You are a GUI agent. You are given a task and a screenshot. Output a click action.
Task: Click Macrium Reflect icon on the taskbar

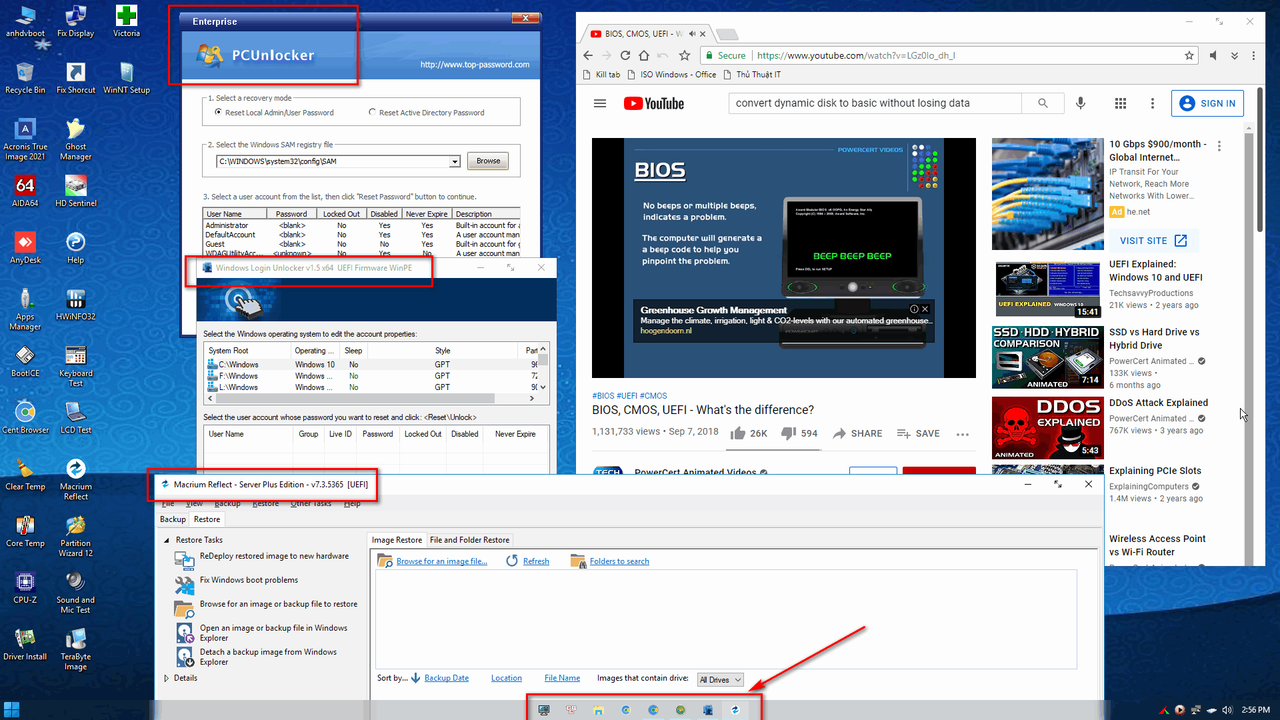[735, 710]
